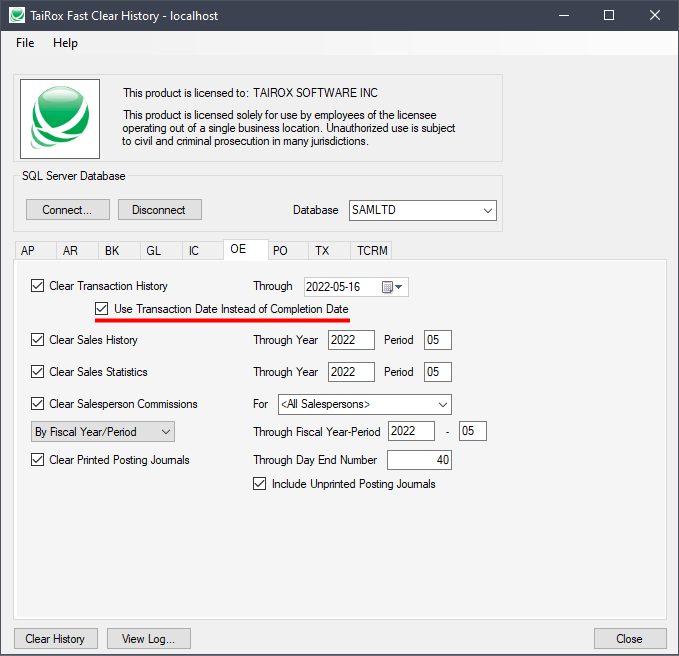Click the Close button at bottom right

click(630, 639)
